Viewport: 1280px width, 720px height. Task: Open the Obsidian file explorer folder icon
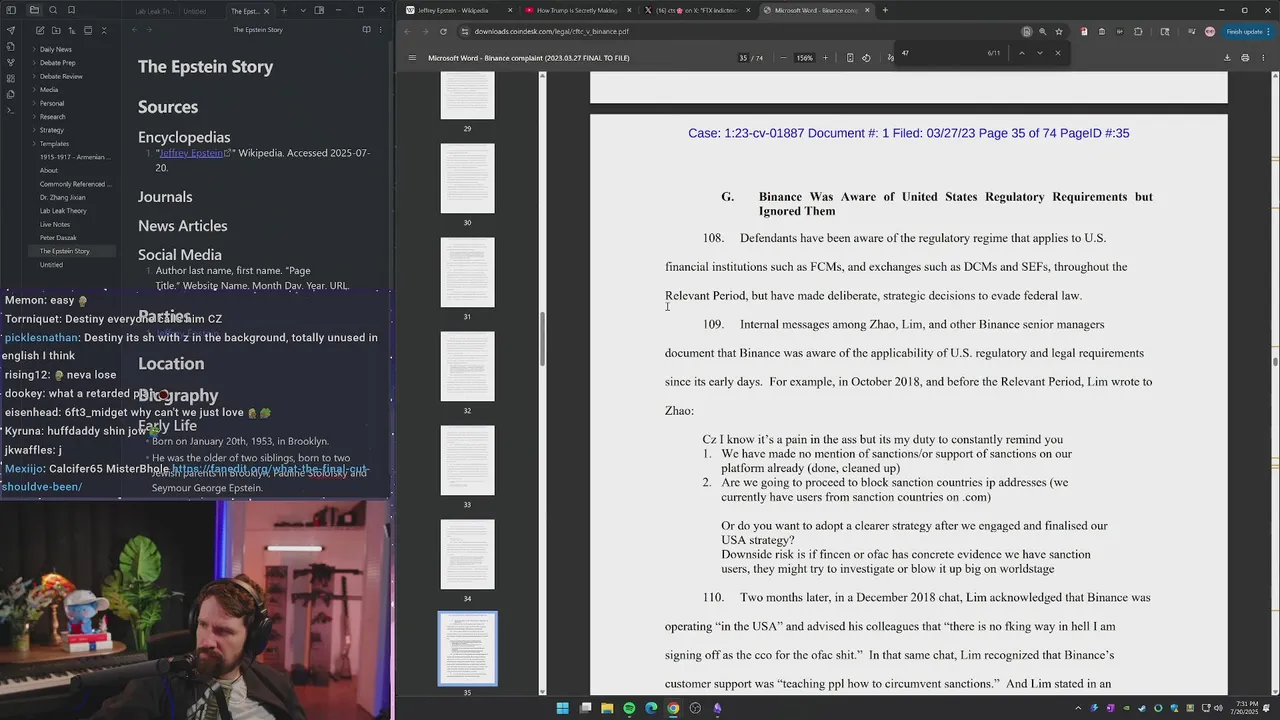tap(34, 10)
